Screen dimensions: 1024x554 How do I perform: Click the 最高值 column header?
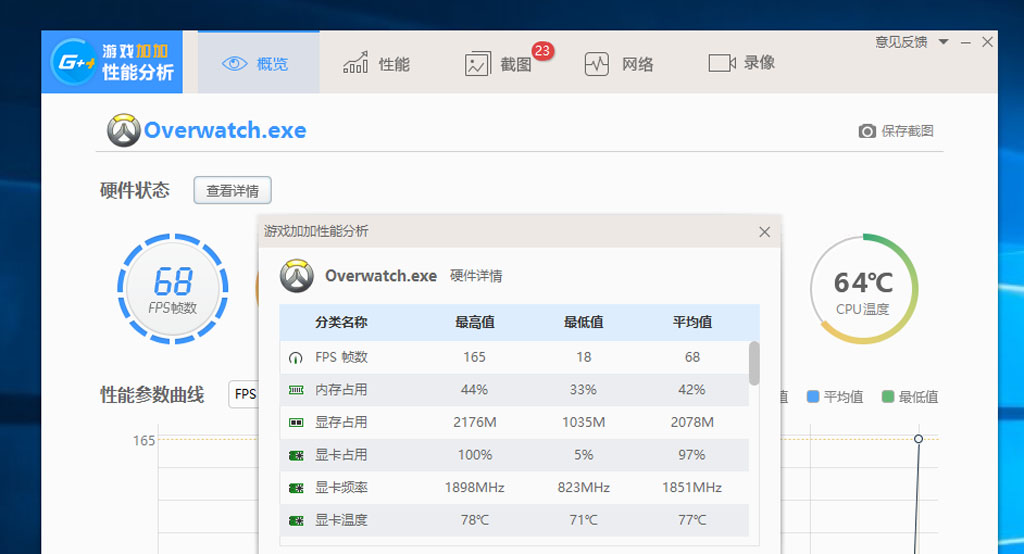click(x=475, y=322)
